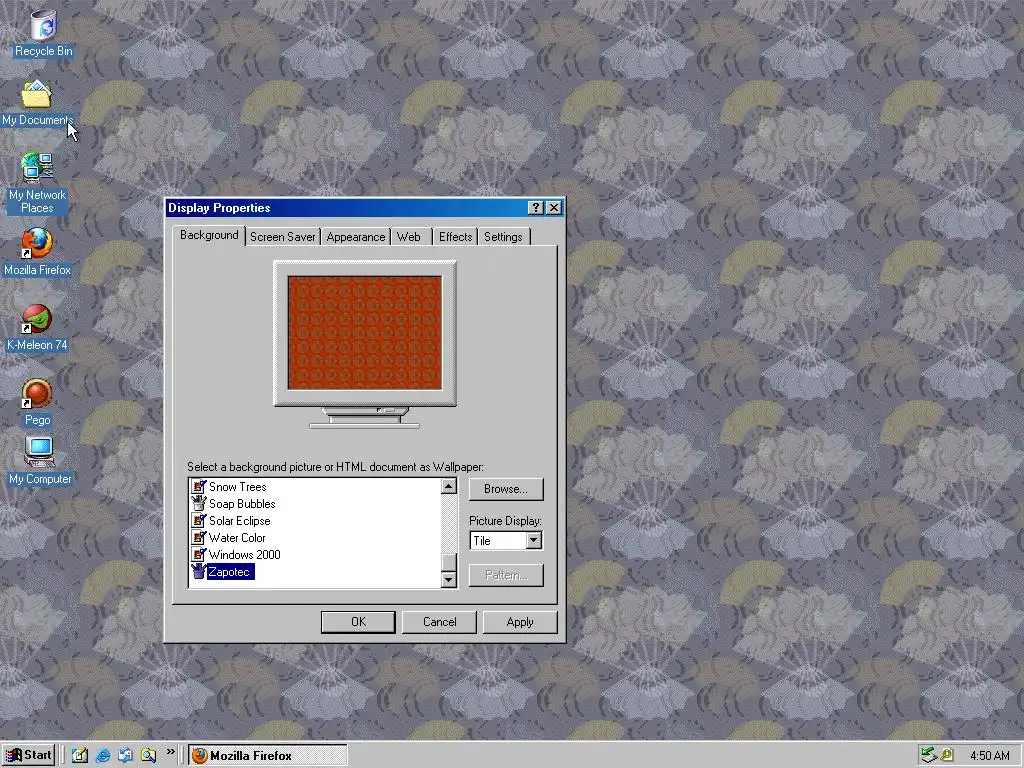
Task: Launch Outlook Express from quick launch
Action: coord(125,755)
